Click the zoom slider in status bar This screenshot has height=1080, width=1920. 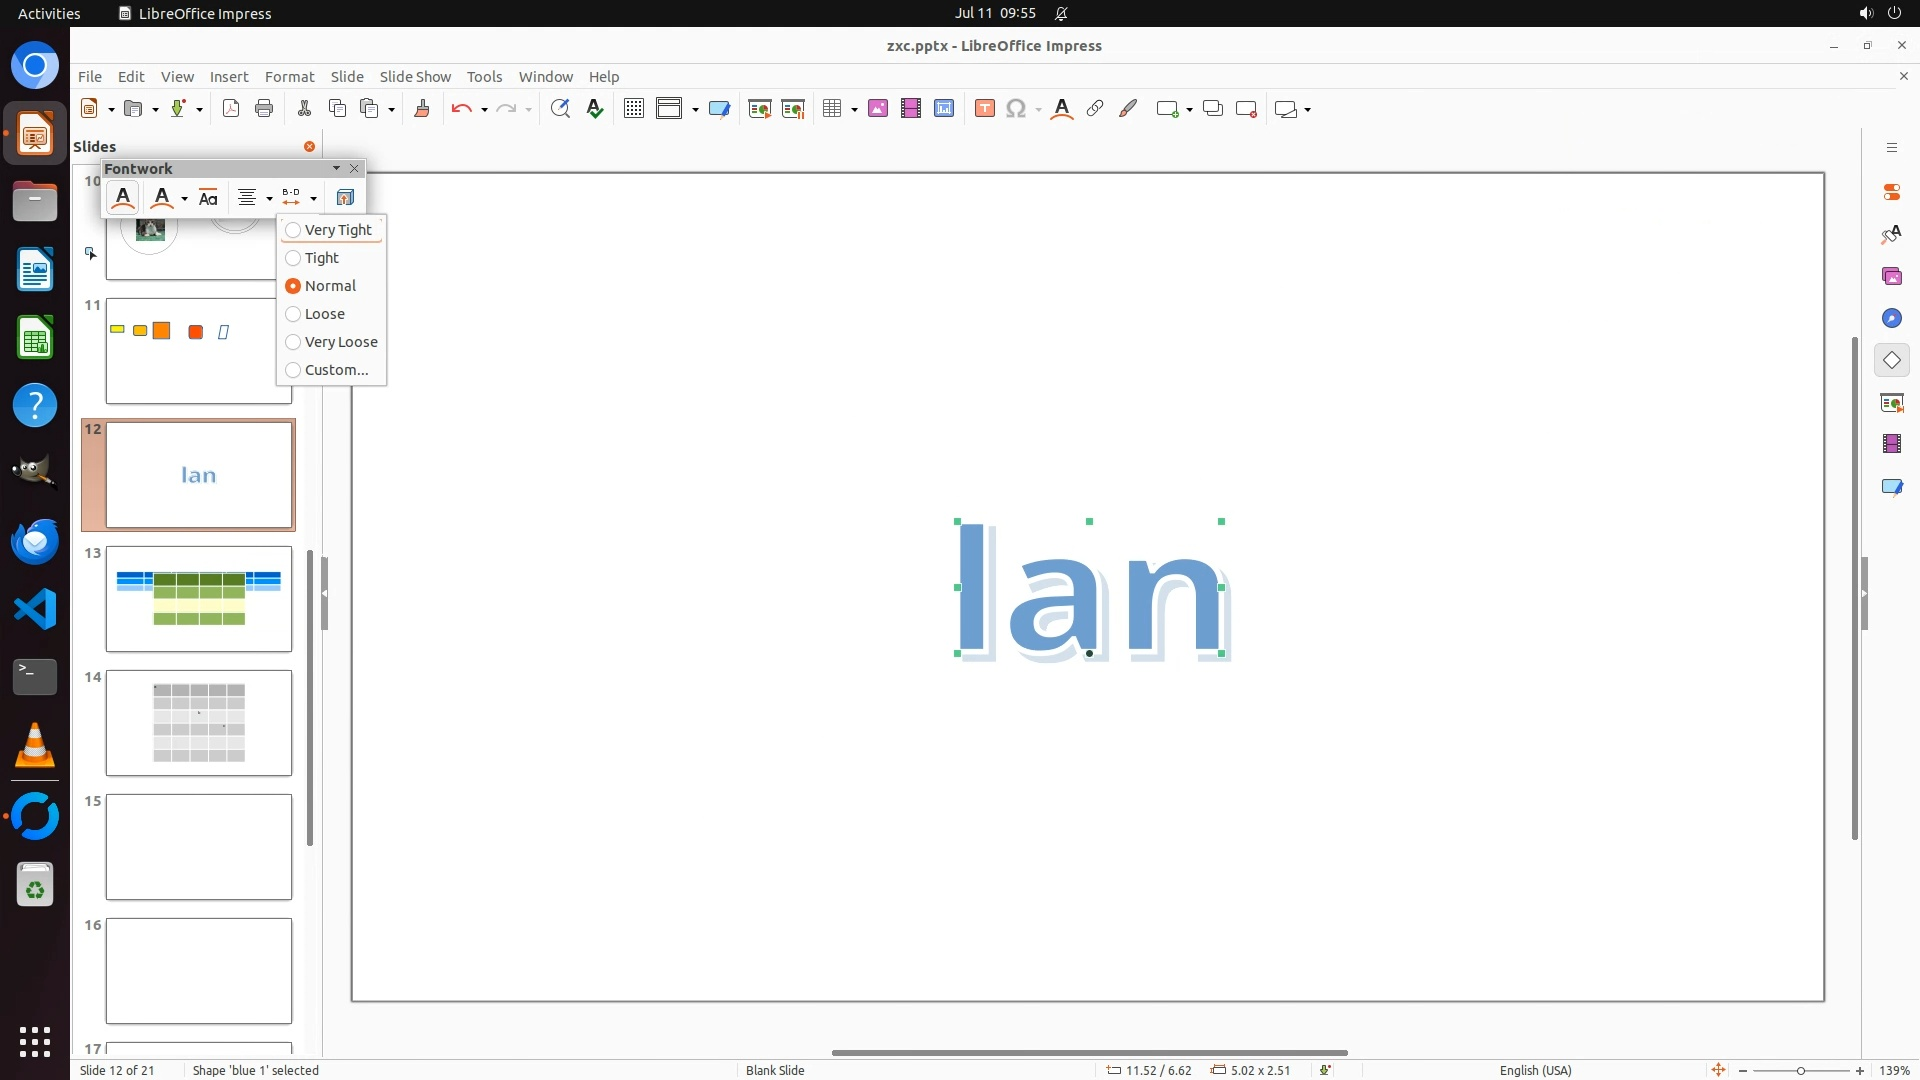coord(1800,1070)
